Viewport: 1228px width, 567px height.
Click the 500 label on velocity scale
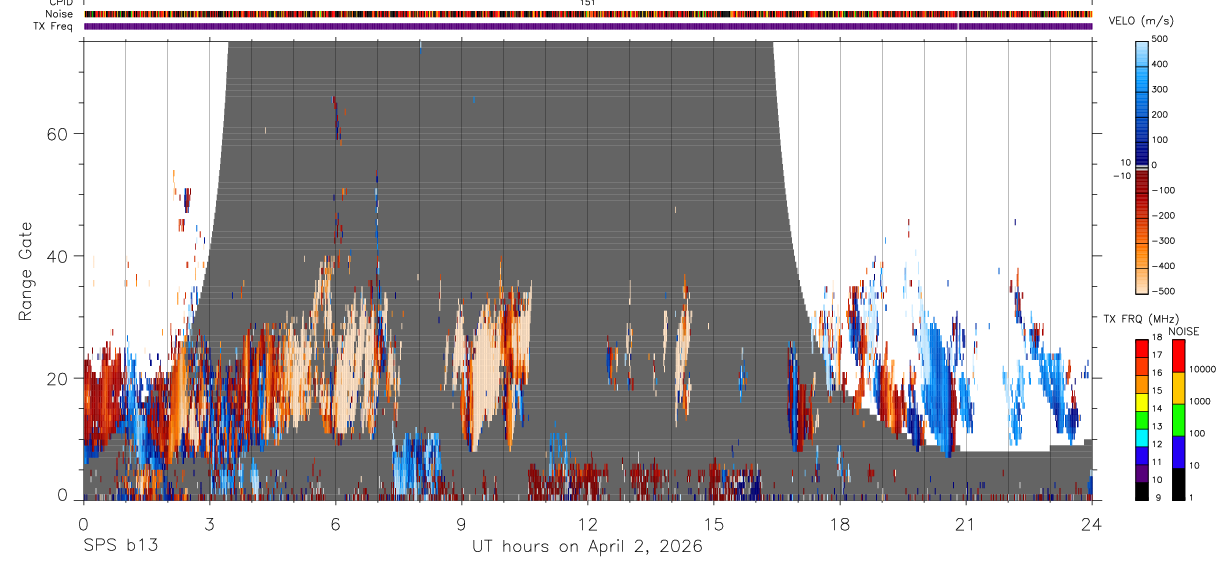[1160, 39]
